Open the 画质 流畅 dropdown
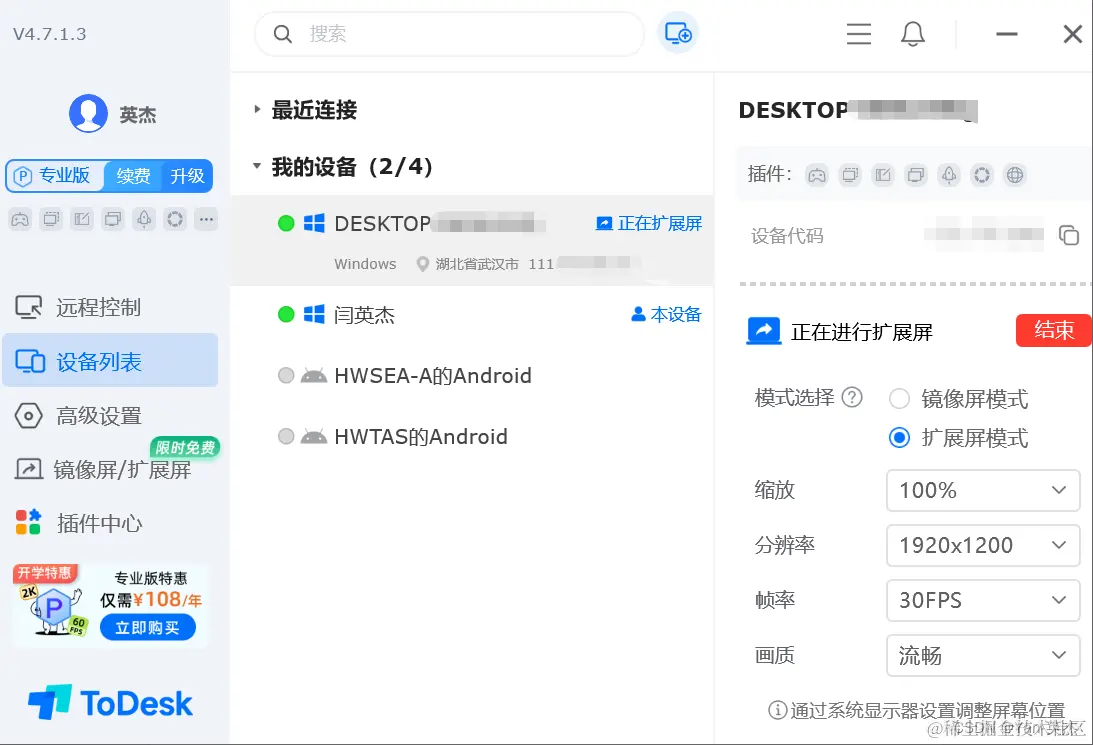The width and height of the screenshot is (1093, 745). click(983, 655)
